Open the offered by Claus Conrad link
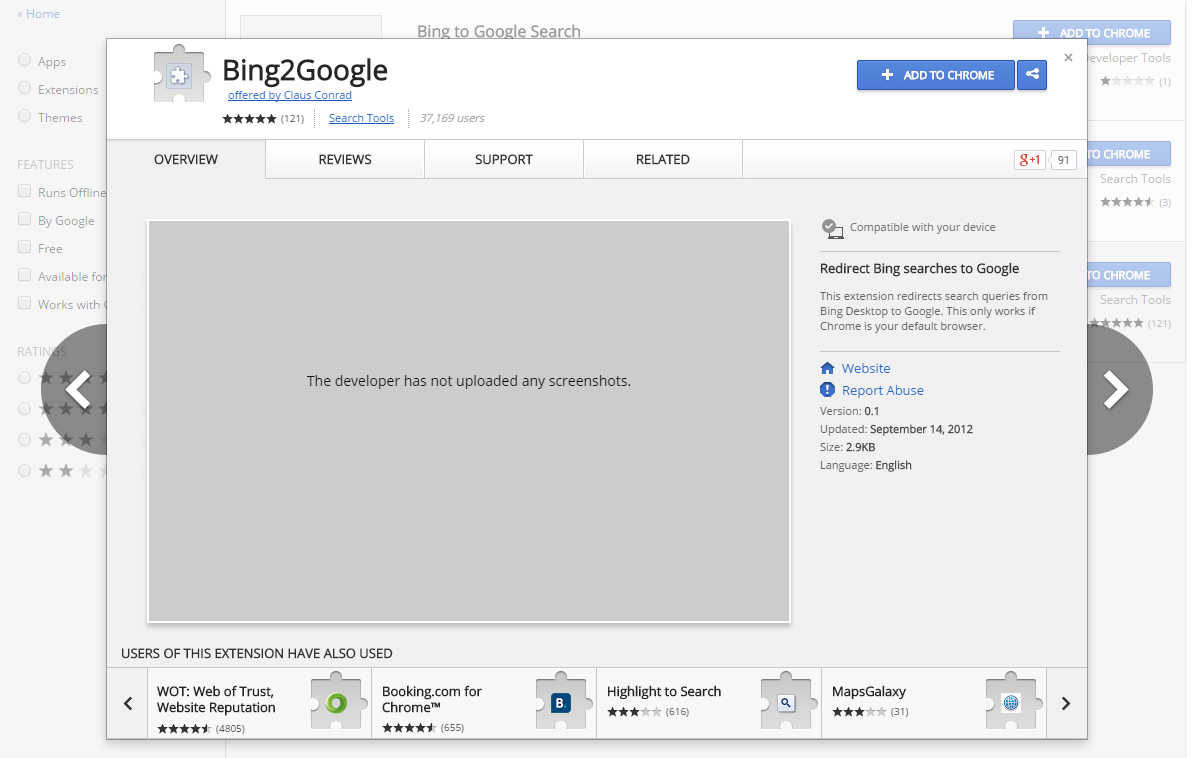This screenshot has width=1193, height=758. pyautogui.click(x=290, y=95)
